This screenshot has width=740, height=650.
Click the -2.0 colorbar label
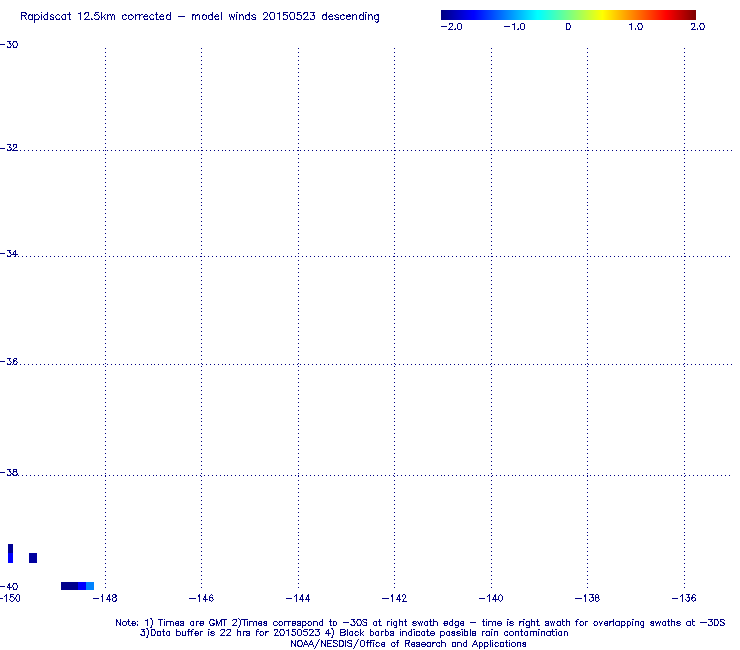click(452, 27)
